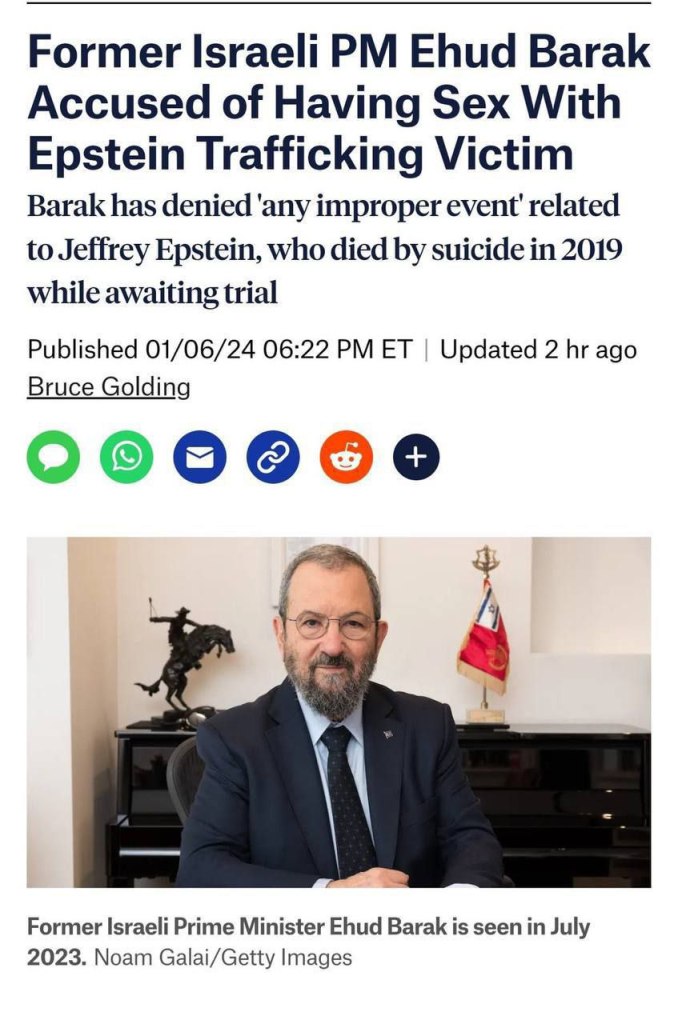This screenshot has height=1024, width=674.
Task: Click the small desk flag in the photo
Action: point(484,640)
